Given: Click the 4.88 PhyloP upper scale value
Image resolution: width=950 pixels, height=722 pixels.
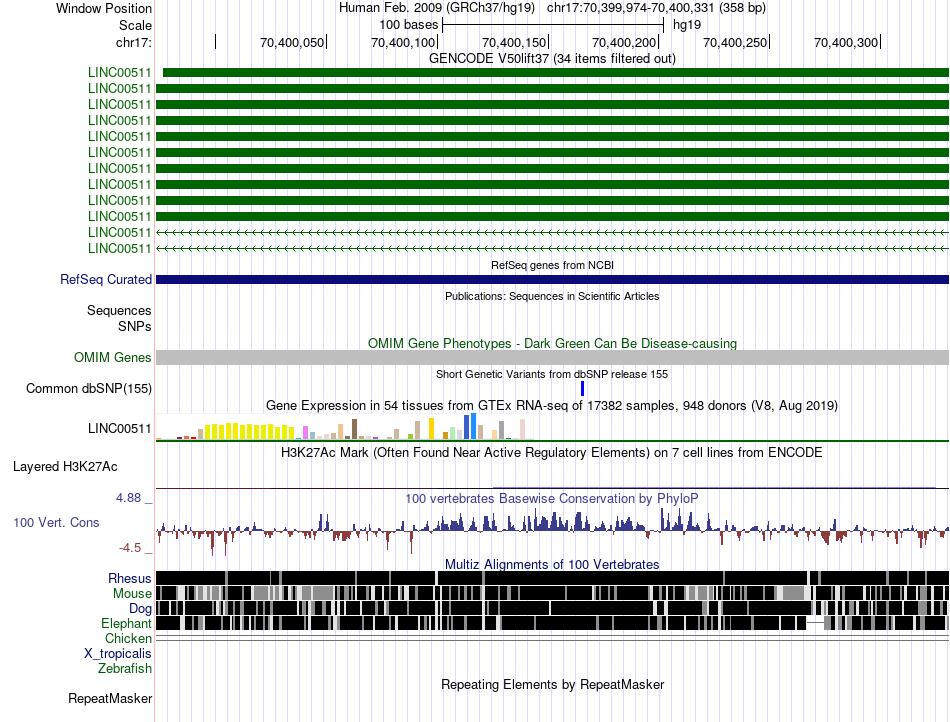Looking at the screenshot, I should coord(128,498).
